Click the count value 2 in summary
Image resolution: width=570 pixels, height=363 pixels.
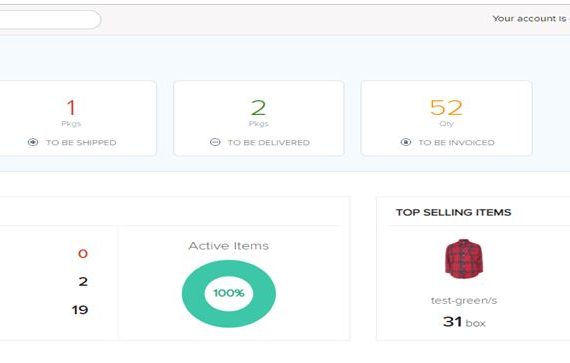click(83, 282)
